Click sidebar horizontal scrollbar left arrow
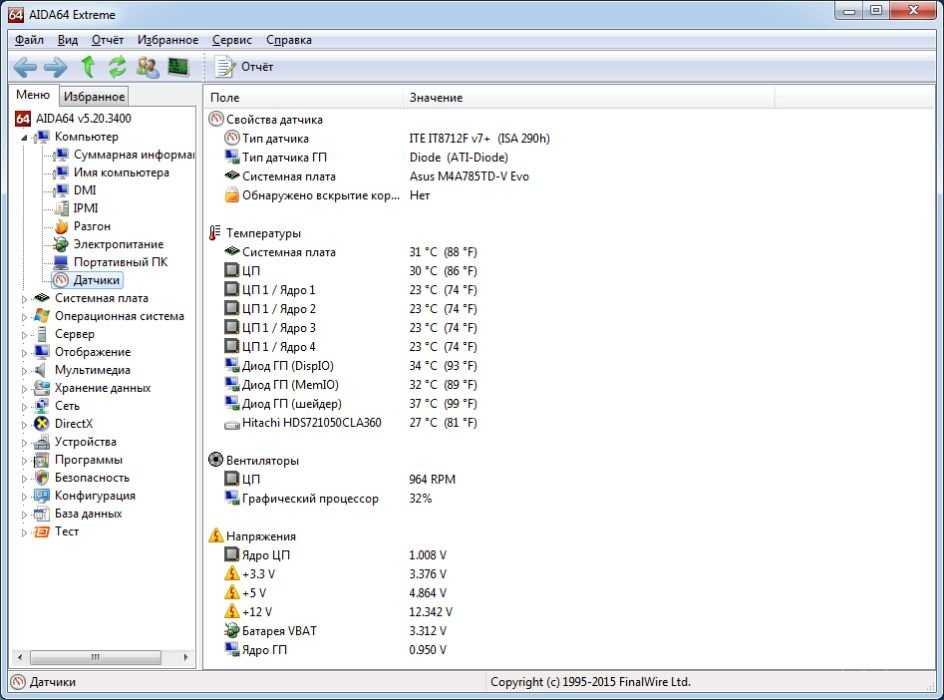944x700 pixels. [x=19, y=657]
